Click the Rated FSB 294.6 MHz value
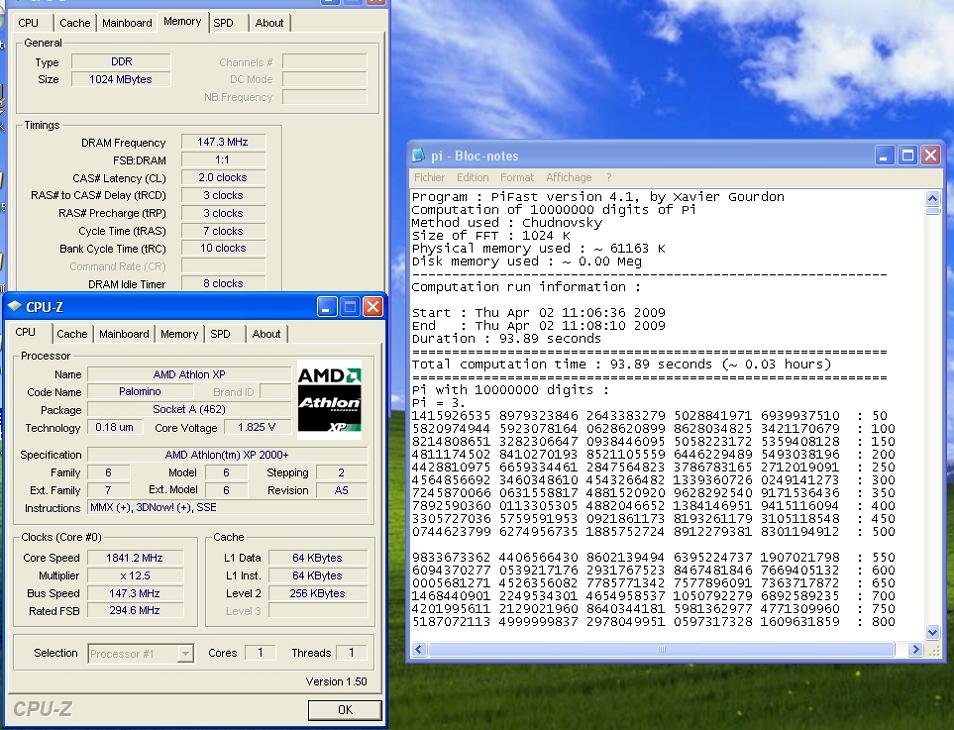Image resolution: width=954 pixels, height=730 pixels. pyautogui.click(x=134, y=610)
